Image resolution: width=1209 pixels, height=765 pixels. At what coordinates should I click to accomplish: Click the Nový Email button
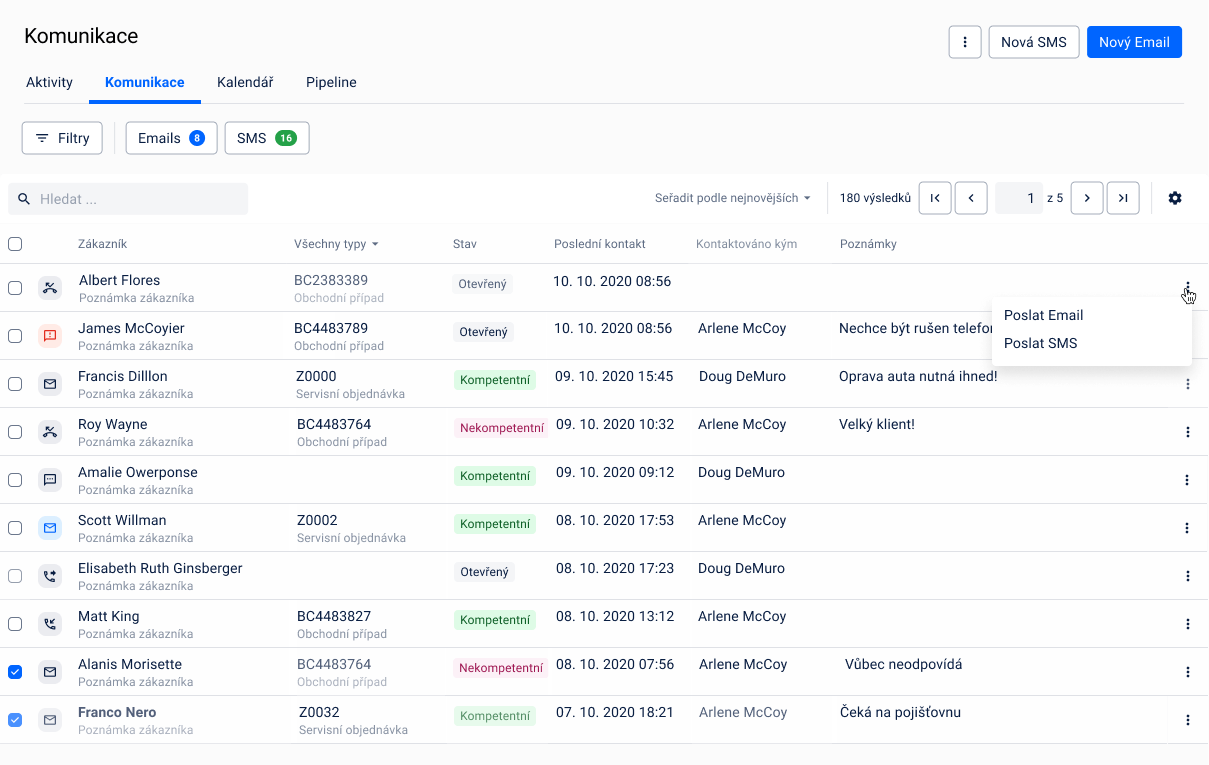pyautogui.click(x=1134, y=42)
